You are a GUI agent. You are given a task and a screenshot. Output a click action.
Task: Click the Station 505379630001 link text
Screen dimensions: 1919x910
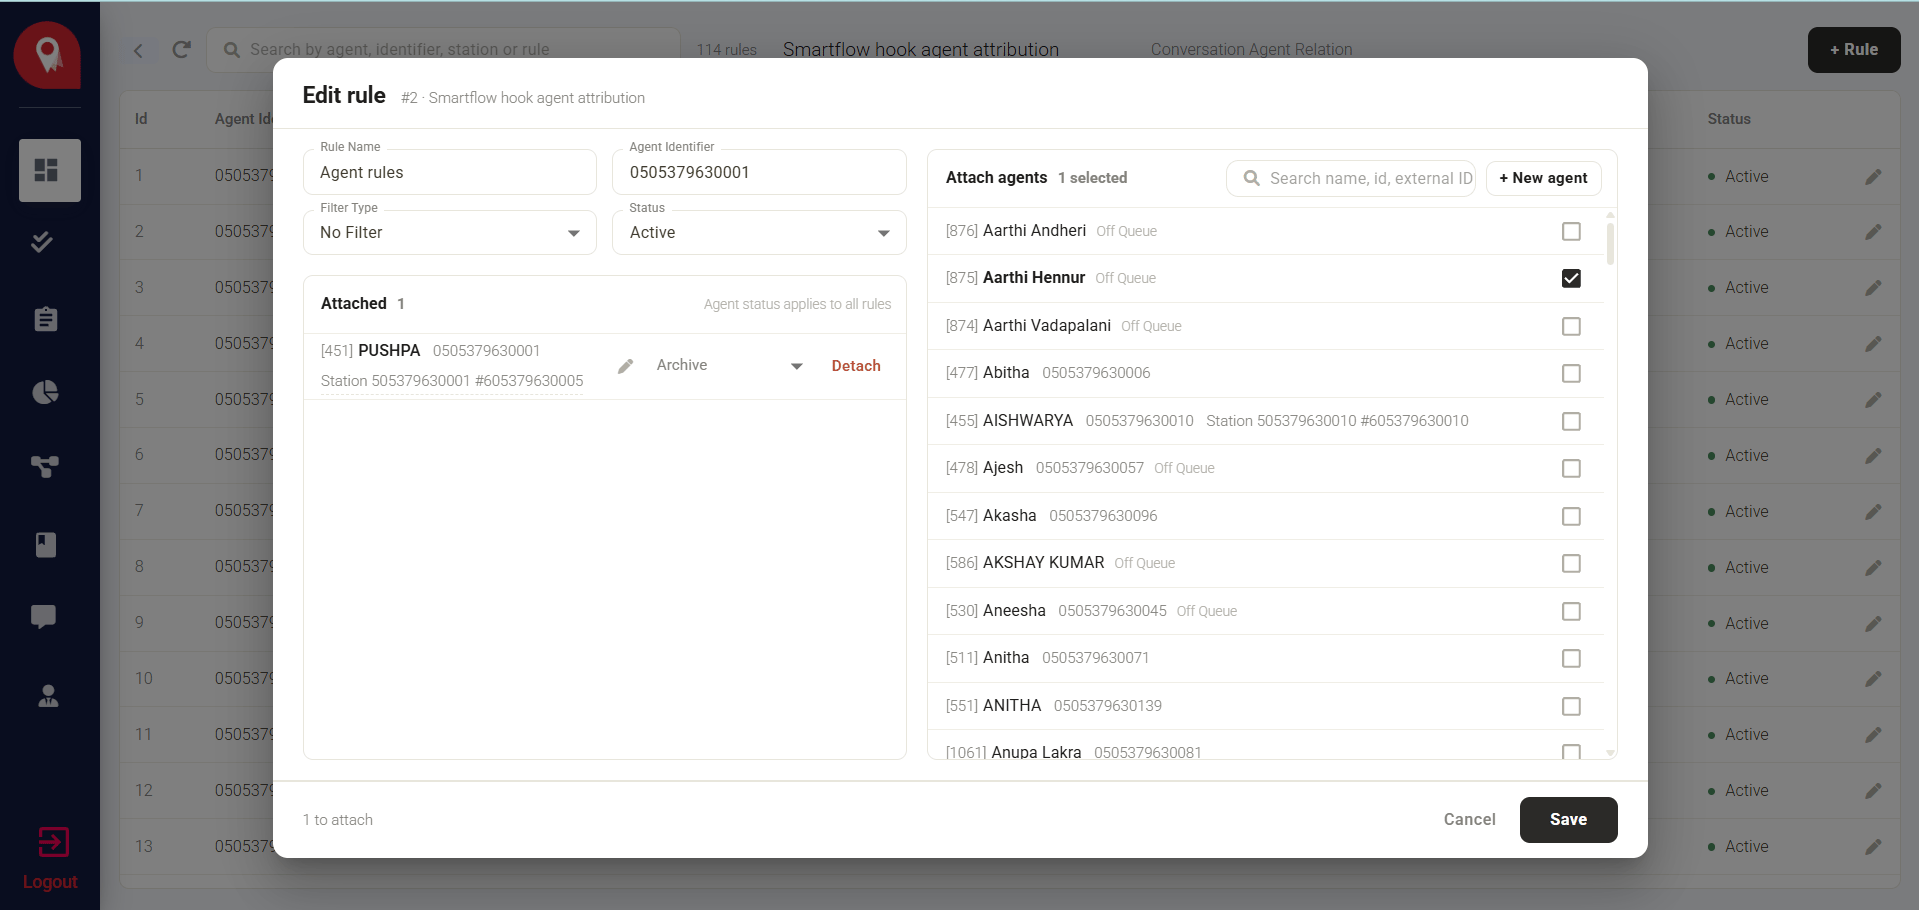[x=452, y=381]
